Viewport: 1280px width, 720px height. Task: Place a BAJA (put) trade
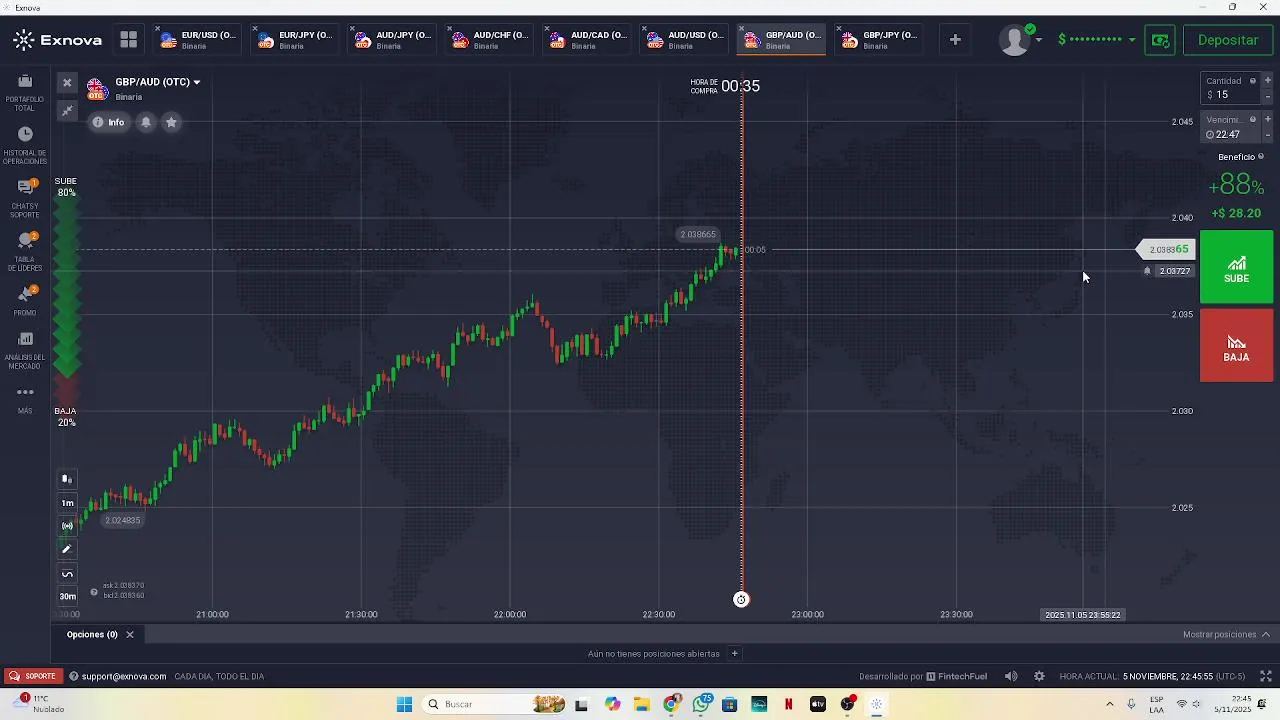(x=1236, y=346)
